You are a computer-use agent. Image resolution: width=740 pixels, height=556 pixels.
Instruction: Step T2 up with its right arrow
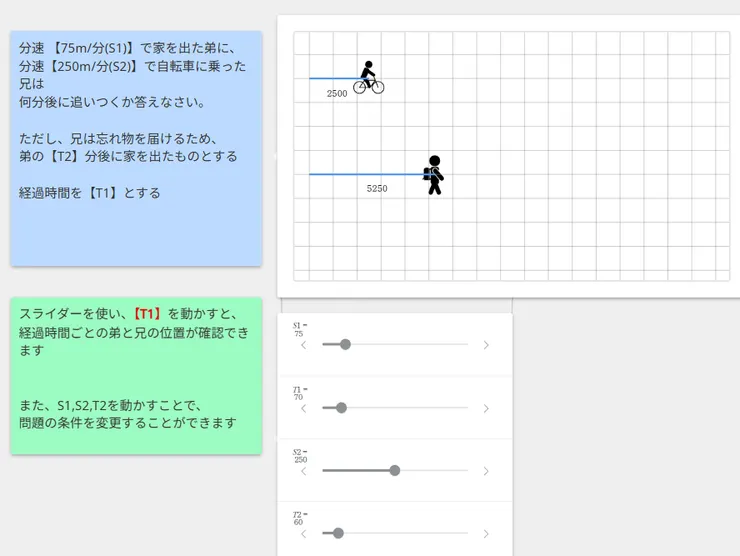(x=486, y=534)
